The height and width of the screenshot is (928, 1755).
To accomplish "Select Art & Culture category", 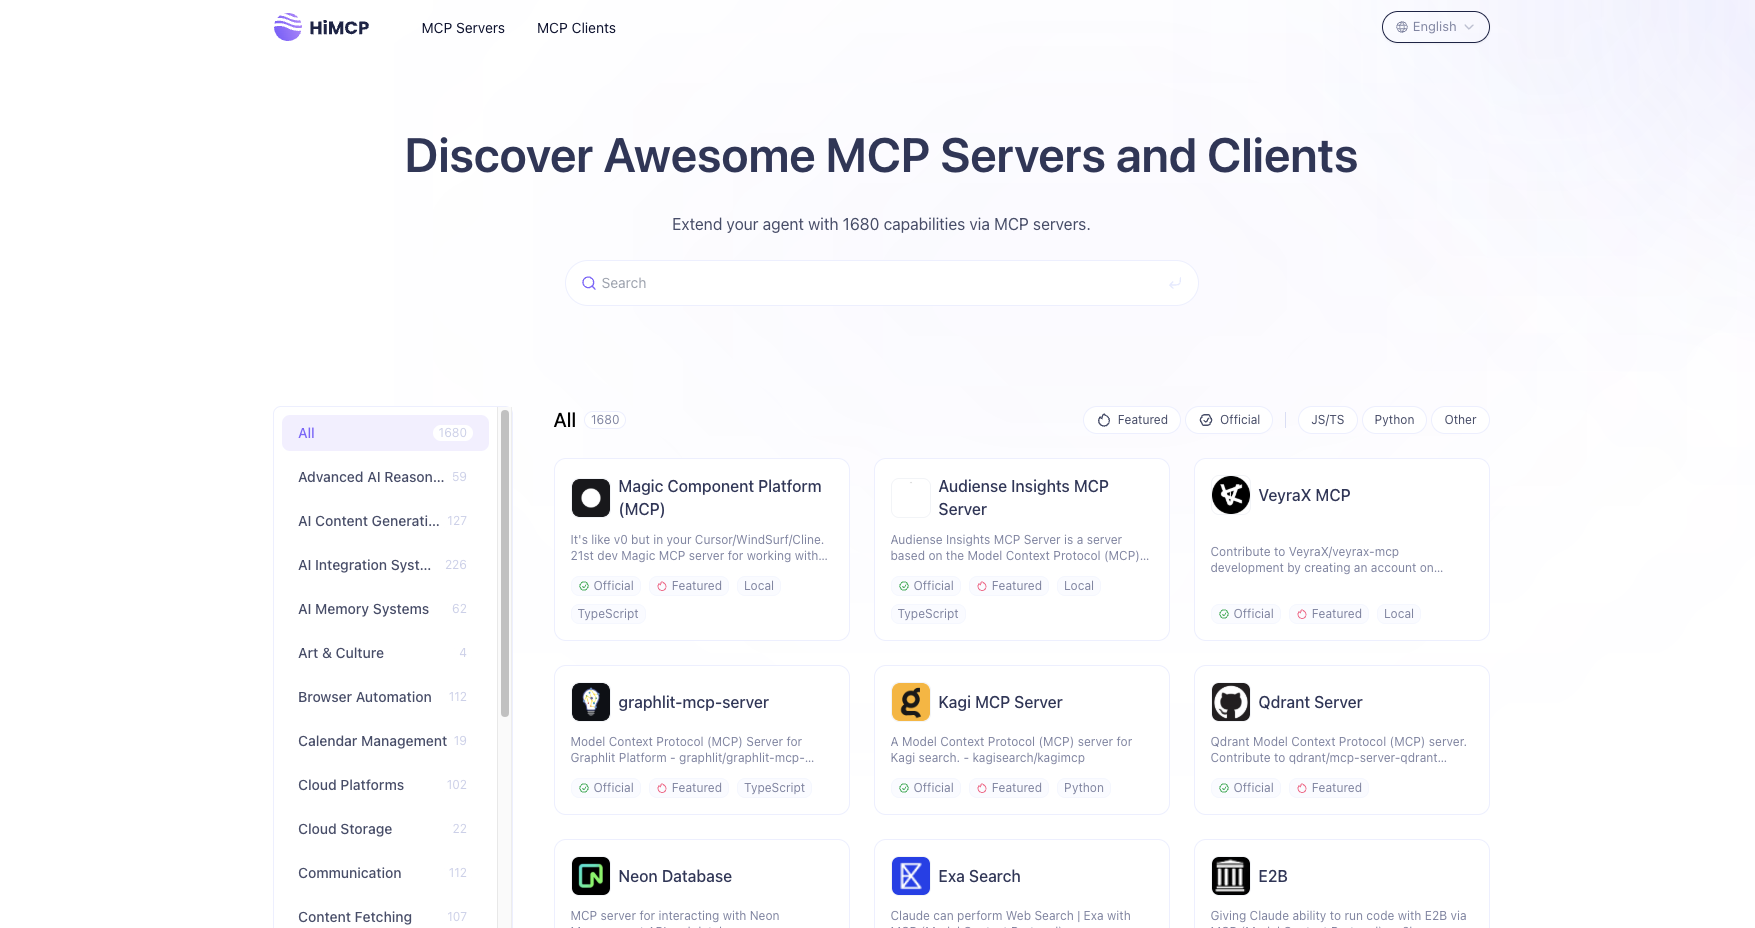I will pyautogui.click(x=385, y=653).
